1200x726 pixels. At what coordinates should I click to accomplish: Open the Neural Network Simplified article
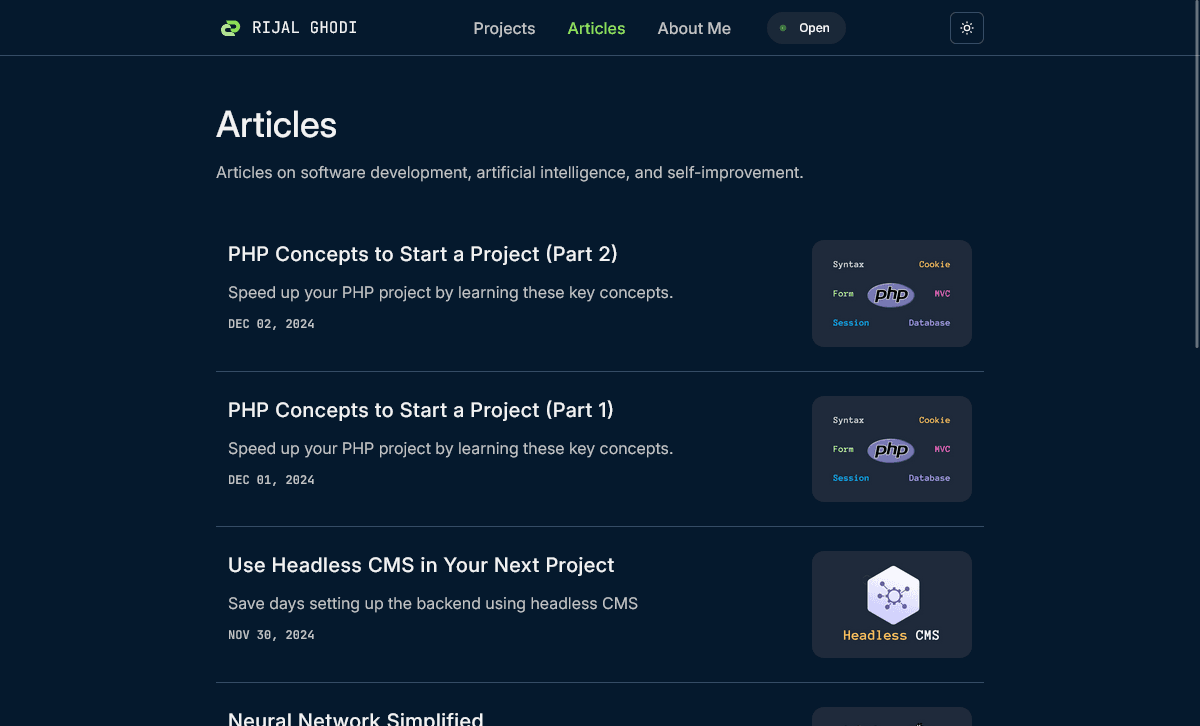coord(355,718)
